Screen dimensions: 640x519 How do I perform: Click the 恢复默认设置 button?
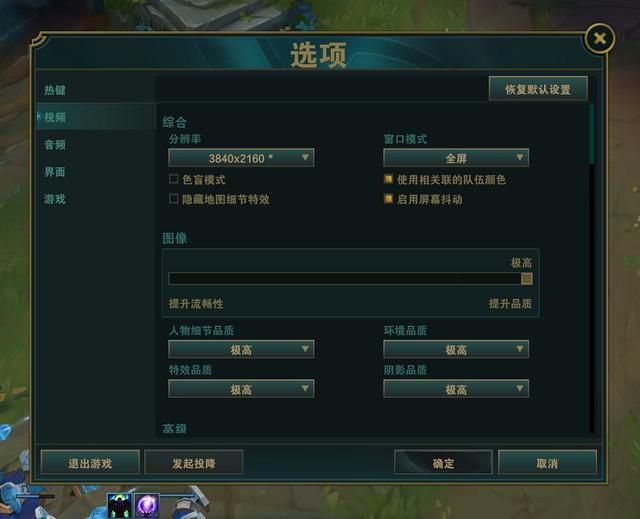[538, 89]
